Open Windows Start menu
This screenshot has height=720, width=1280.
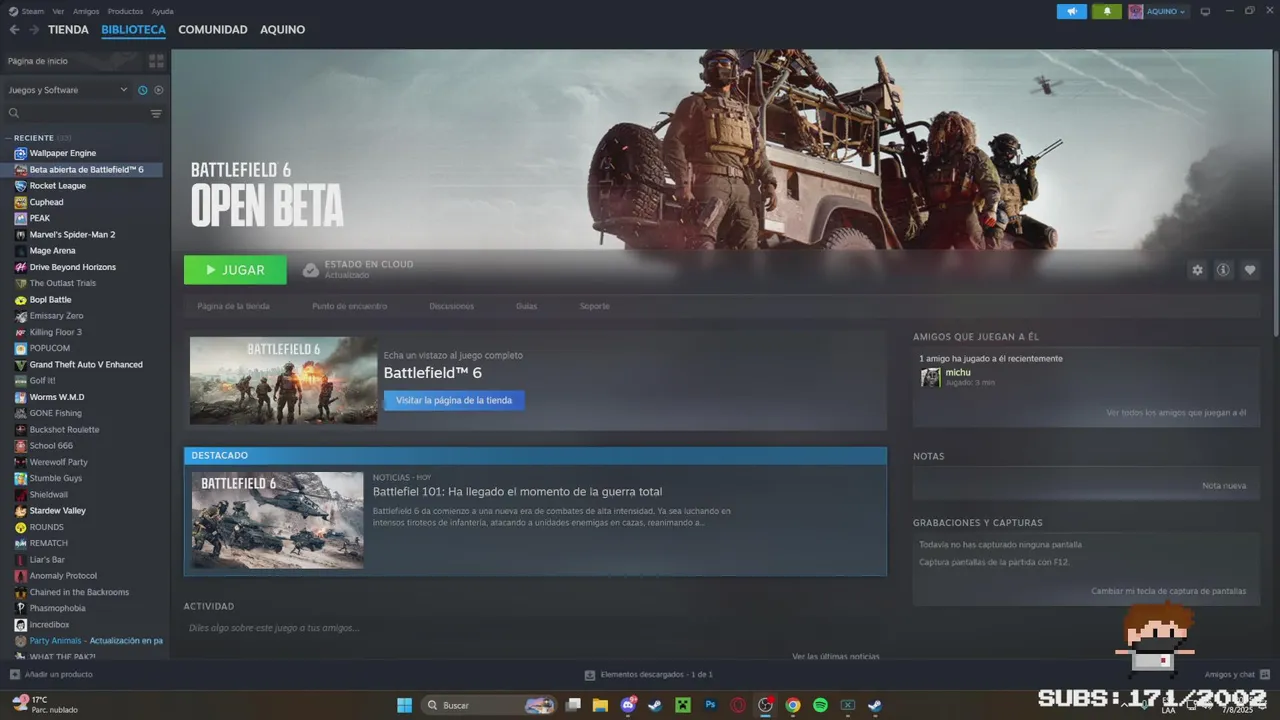[404, 705]
